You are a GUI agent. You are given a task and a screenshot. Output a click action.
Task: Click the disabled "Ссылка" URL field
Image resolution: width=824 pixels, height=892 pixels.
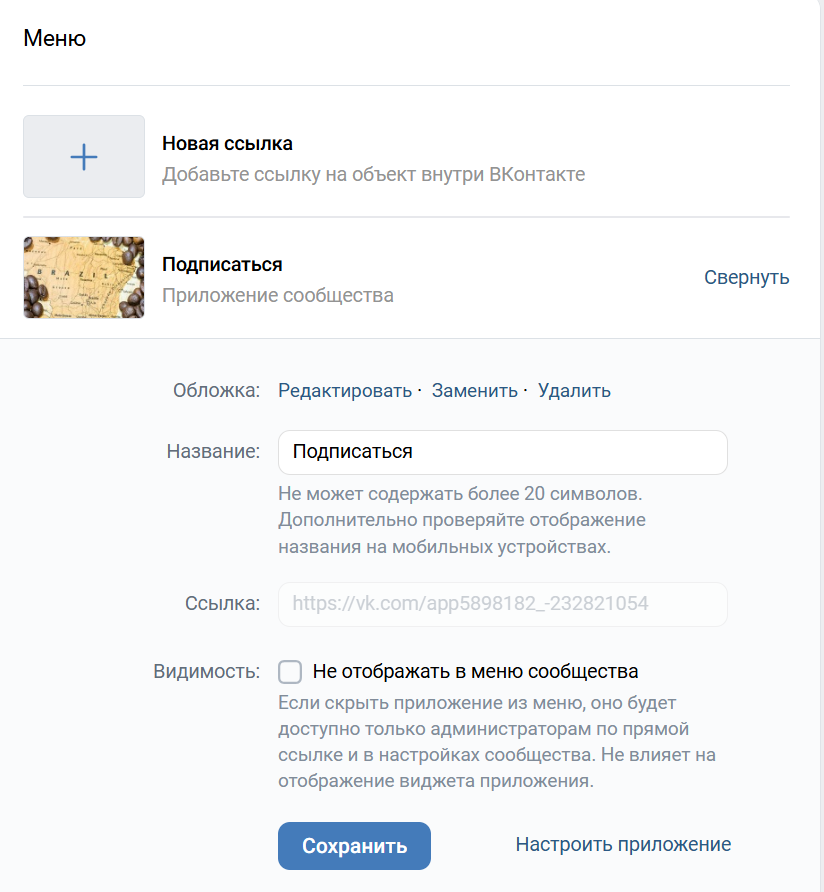(x=502, y=604)
